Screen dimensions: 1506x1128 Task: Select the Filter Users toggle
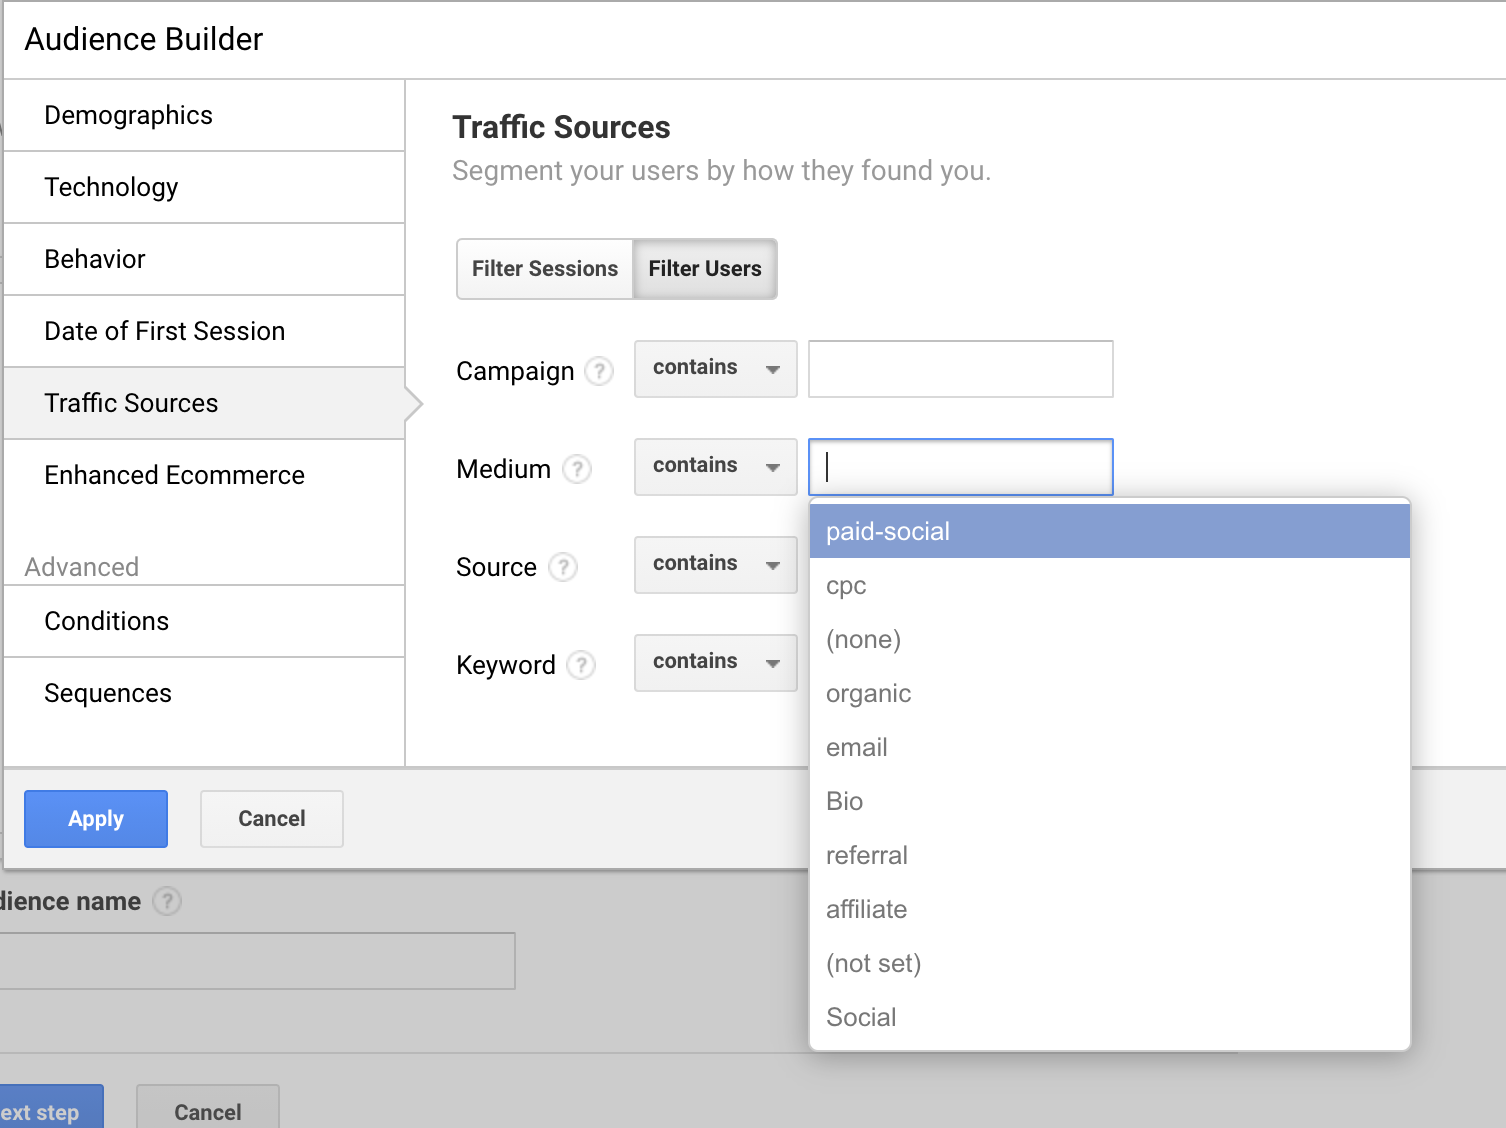[x=705, y=269]
